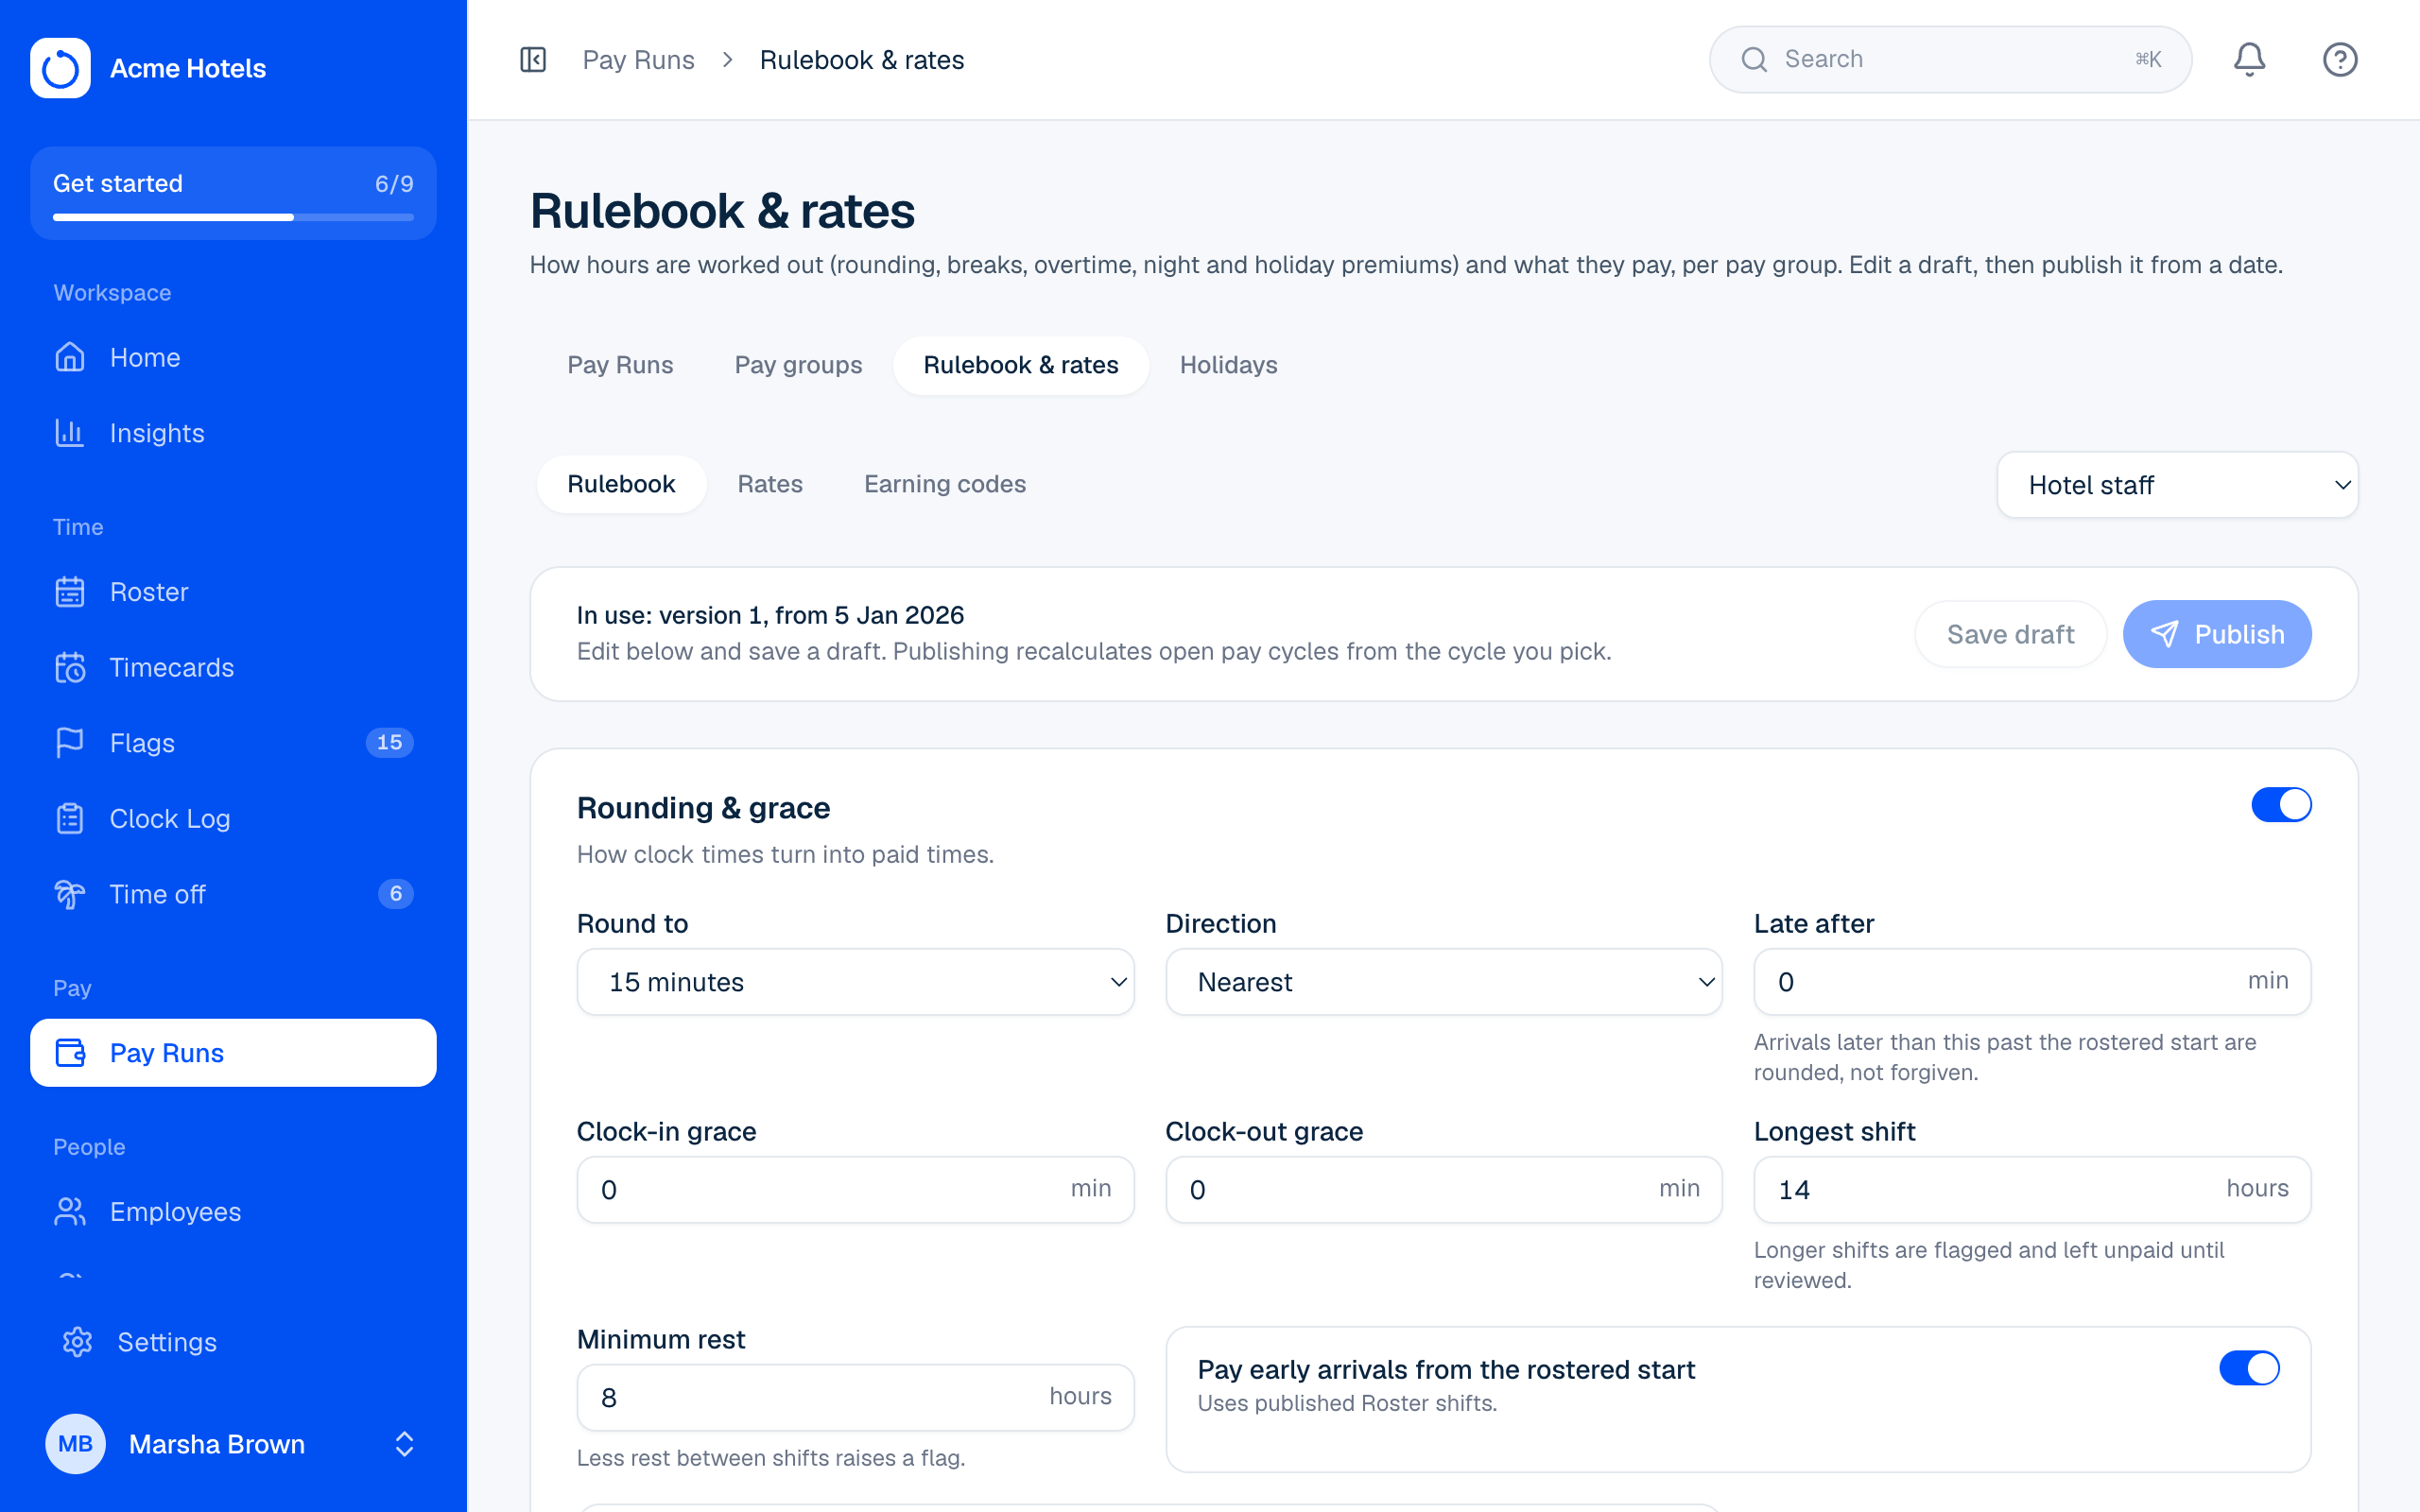This screenshot has width=2420, height=1512.
Task: Go to Pay Runs breadcrumb link
Action: [638, 60]
